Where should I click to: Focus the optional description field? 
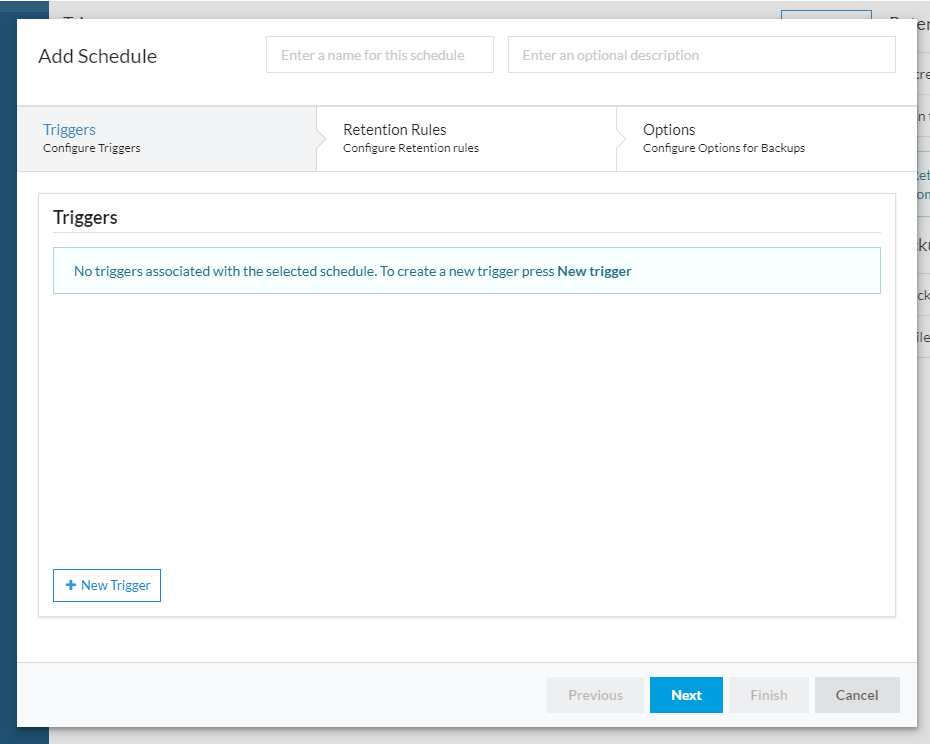[702, 55]
